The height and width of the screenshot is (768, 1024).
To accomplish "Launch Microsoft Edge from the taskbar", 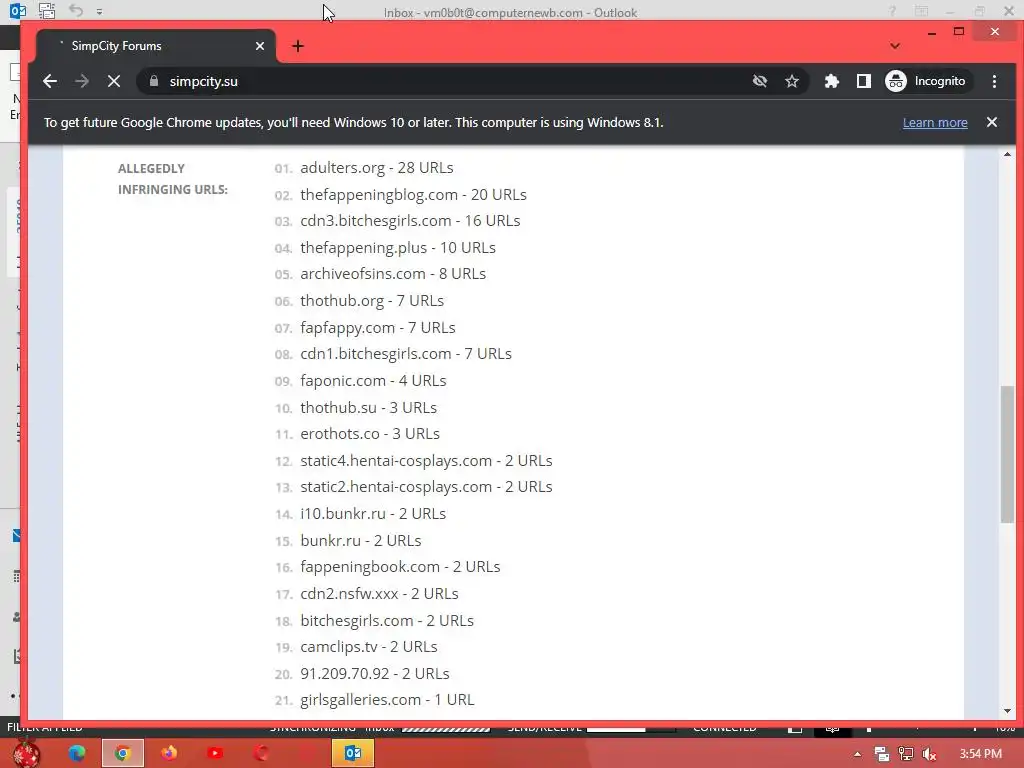I will click(x=77, y=753).
